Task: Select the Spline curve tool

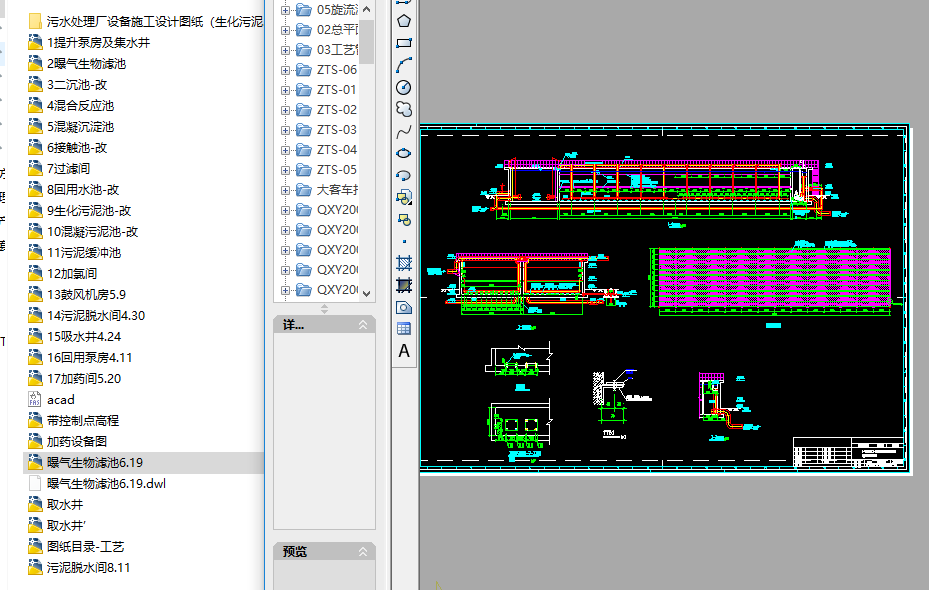Action: click(x=403, y=132)
